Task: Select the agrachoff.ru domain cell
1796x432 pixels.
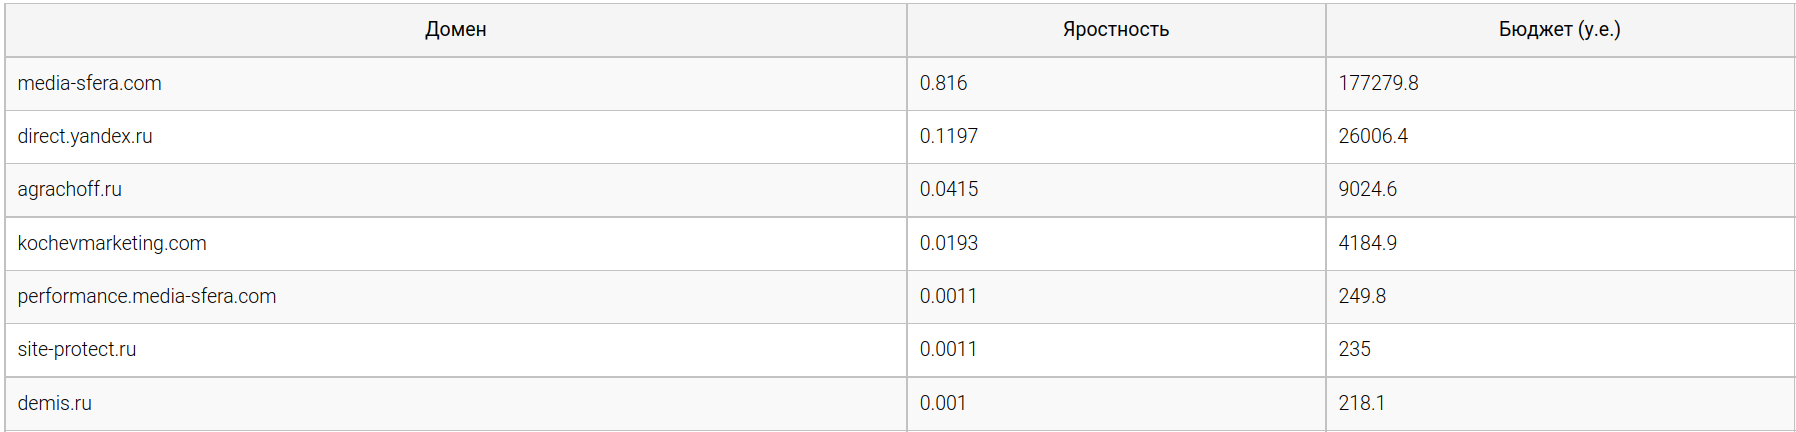Action: click(x=70, y=189)
